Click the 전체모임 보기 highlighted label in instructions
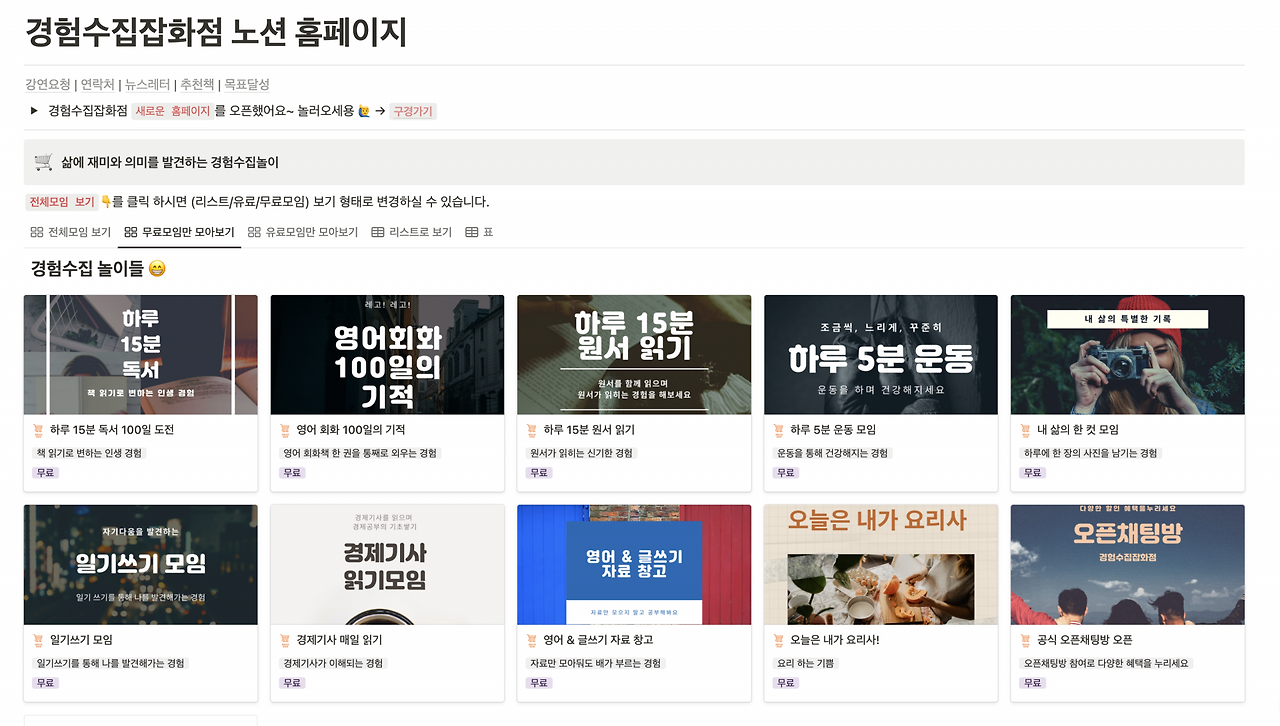The image size is (1280, 726). click(61, 202)
